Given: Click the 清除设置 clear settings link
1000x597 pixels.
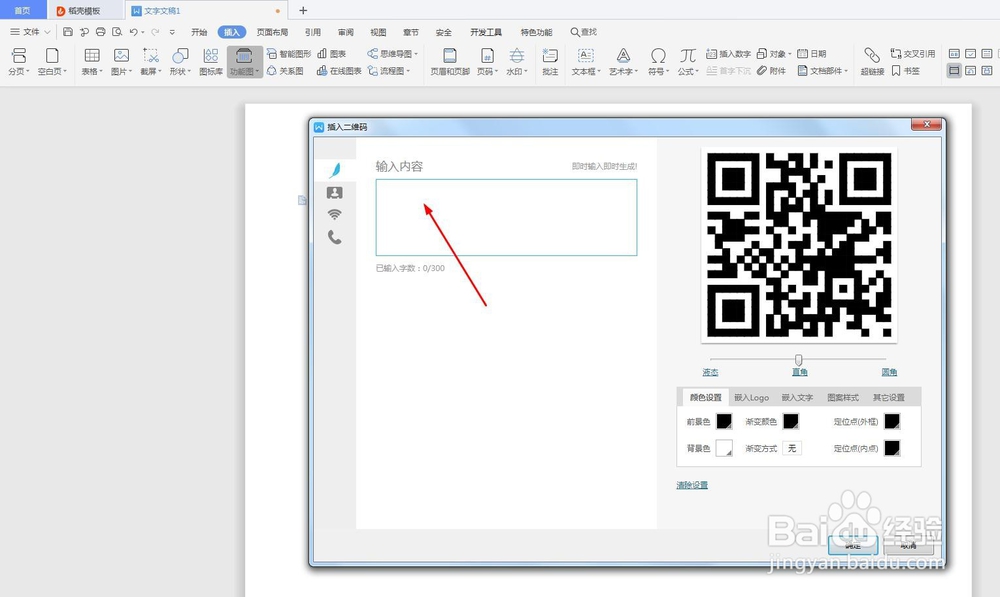Looking at the screenshot, I should click(x=692, y=485).
